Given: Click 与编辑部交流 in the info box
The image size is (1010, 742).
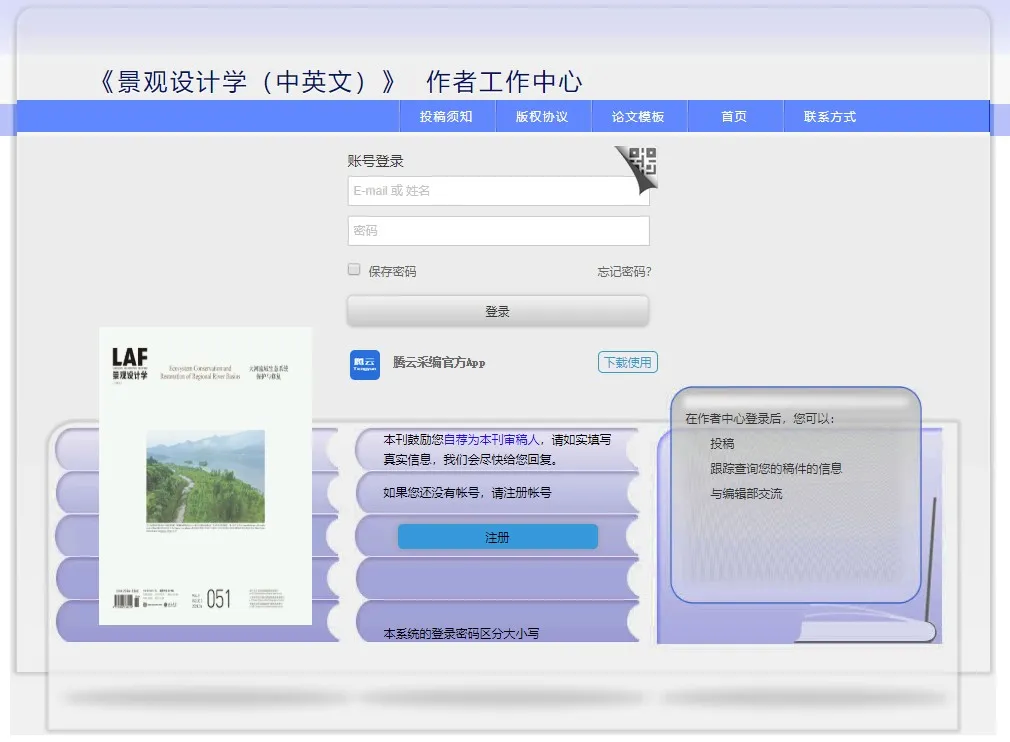Looking at the screenshot, I should coord(746,494).
